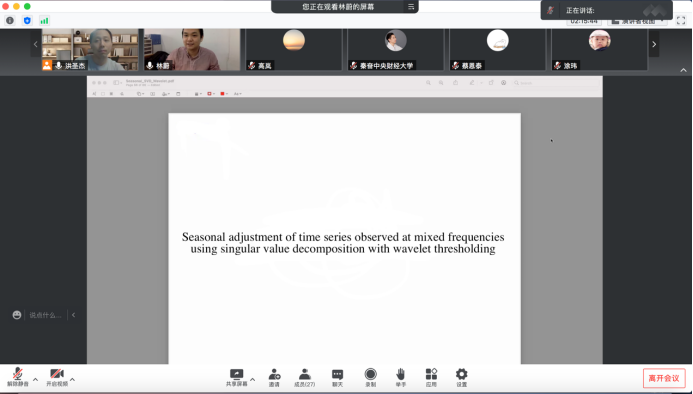Screen dimensions: 693x394
Task: Open the settings gear icon
Action: click(x=461, y=375)
